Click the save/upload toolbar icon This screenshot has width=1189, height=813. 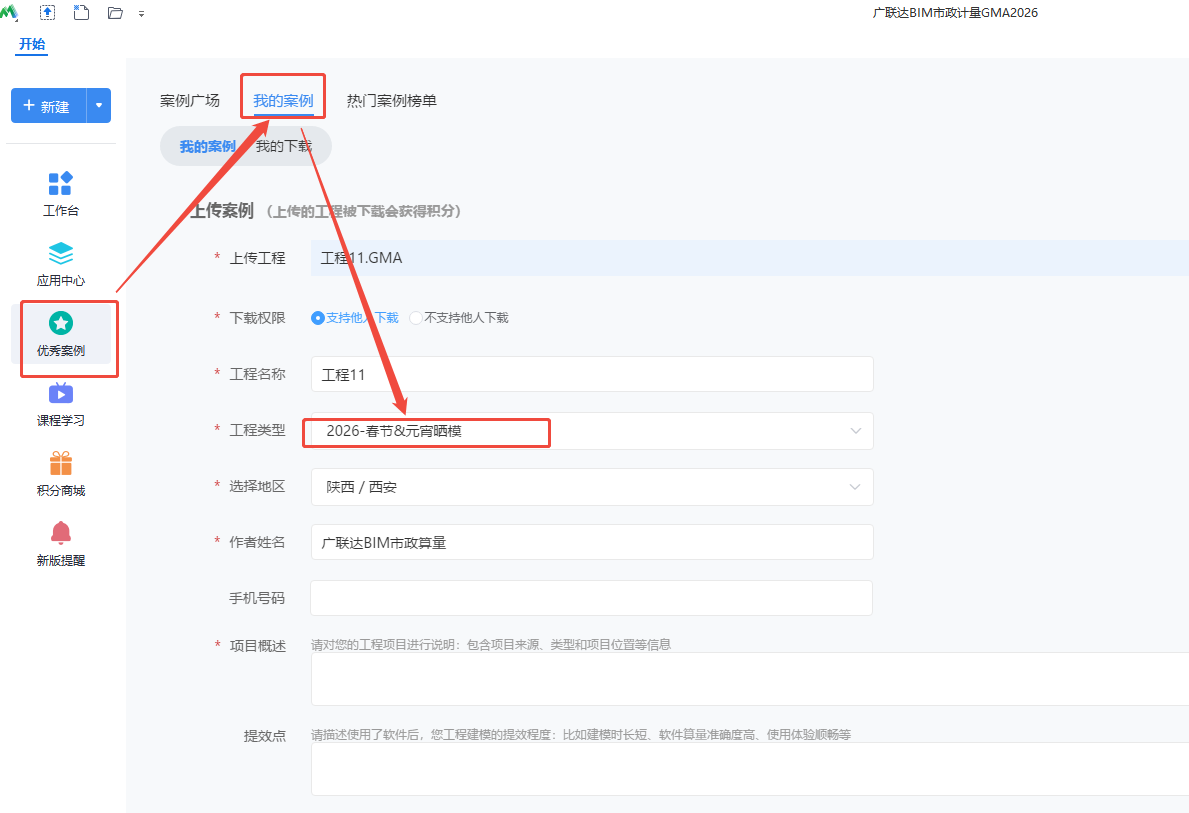click(46, 13)
